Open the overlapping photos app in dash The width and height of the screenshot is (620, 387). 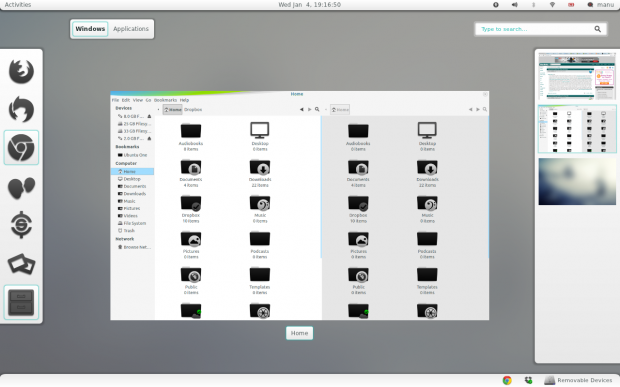pos(21,264)
